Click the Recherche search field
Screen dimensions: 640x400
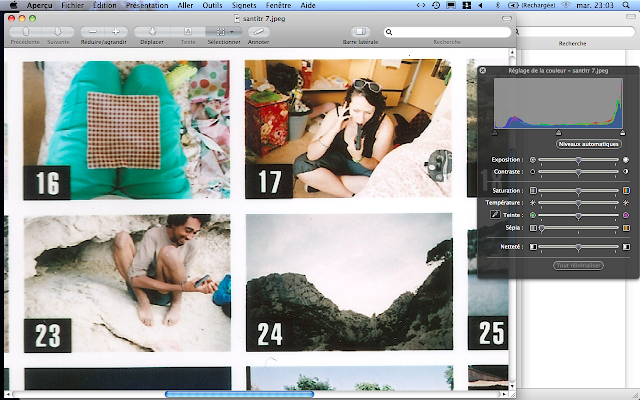pyautogui.click(x=447, y=32)
